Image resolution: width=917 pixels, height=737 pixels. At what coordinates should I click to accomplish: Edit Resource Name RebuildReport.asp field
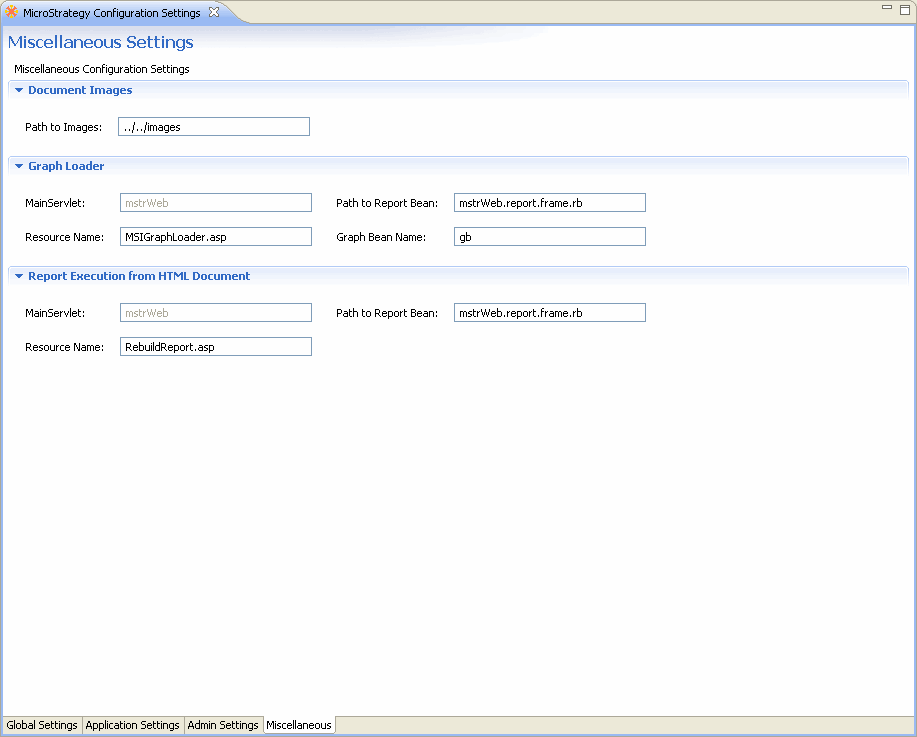click(216, 347)
